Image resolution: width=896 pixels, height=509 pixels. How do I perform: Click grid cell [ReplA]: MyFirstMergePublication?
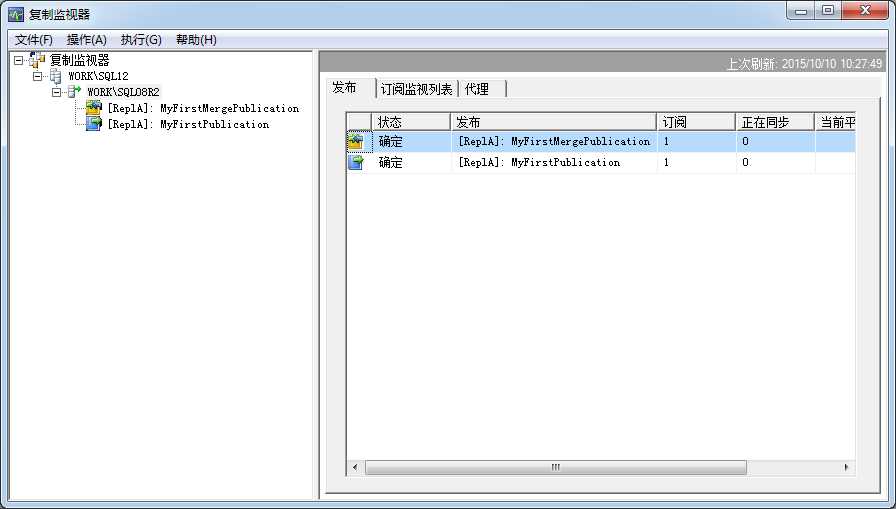coord(554,141)
